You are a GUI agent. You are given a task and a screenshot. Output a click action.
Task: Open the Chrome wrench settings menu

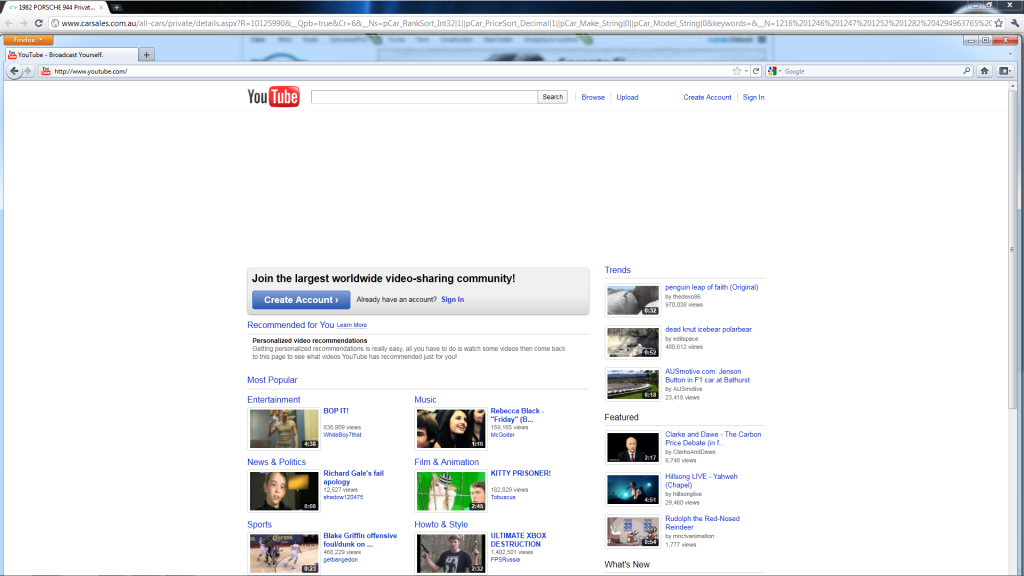(x=1014, y=23)
